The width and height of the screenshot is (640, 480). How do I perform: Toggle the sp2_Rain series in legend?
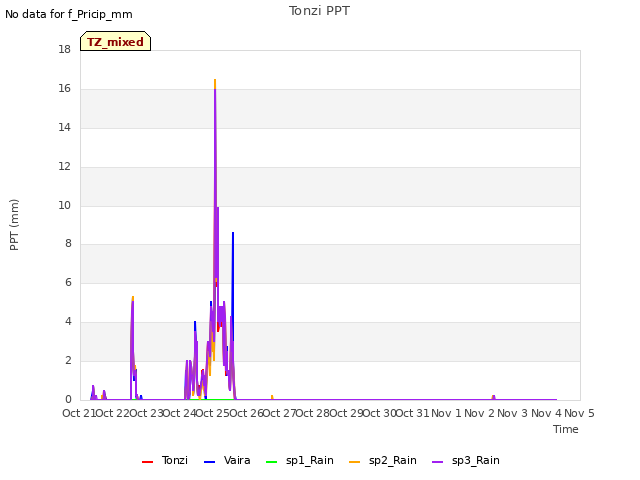point(383,460)
